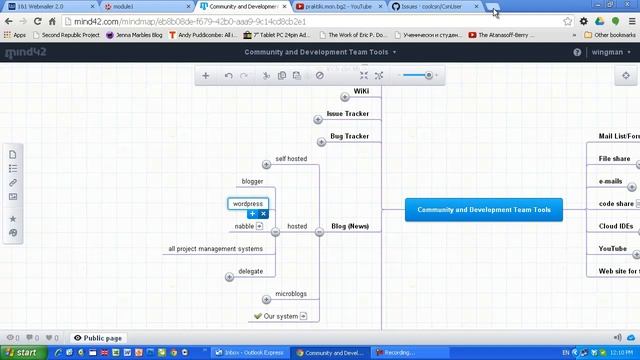Viewport: 640px width, 360px height.
Task: Switch to the YouTube browser tab
Action: [338, 7]
